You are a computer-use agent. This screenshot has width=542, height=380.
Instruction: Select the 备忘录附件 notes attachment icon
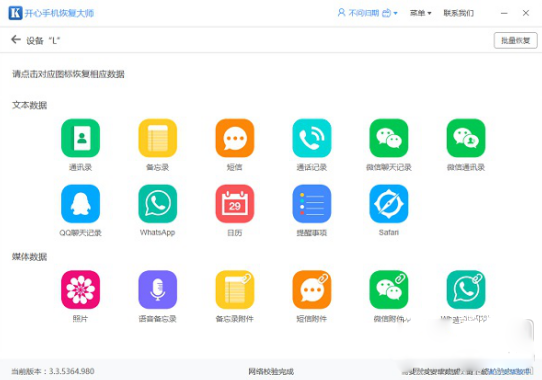[235, 289]
